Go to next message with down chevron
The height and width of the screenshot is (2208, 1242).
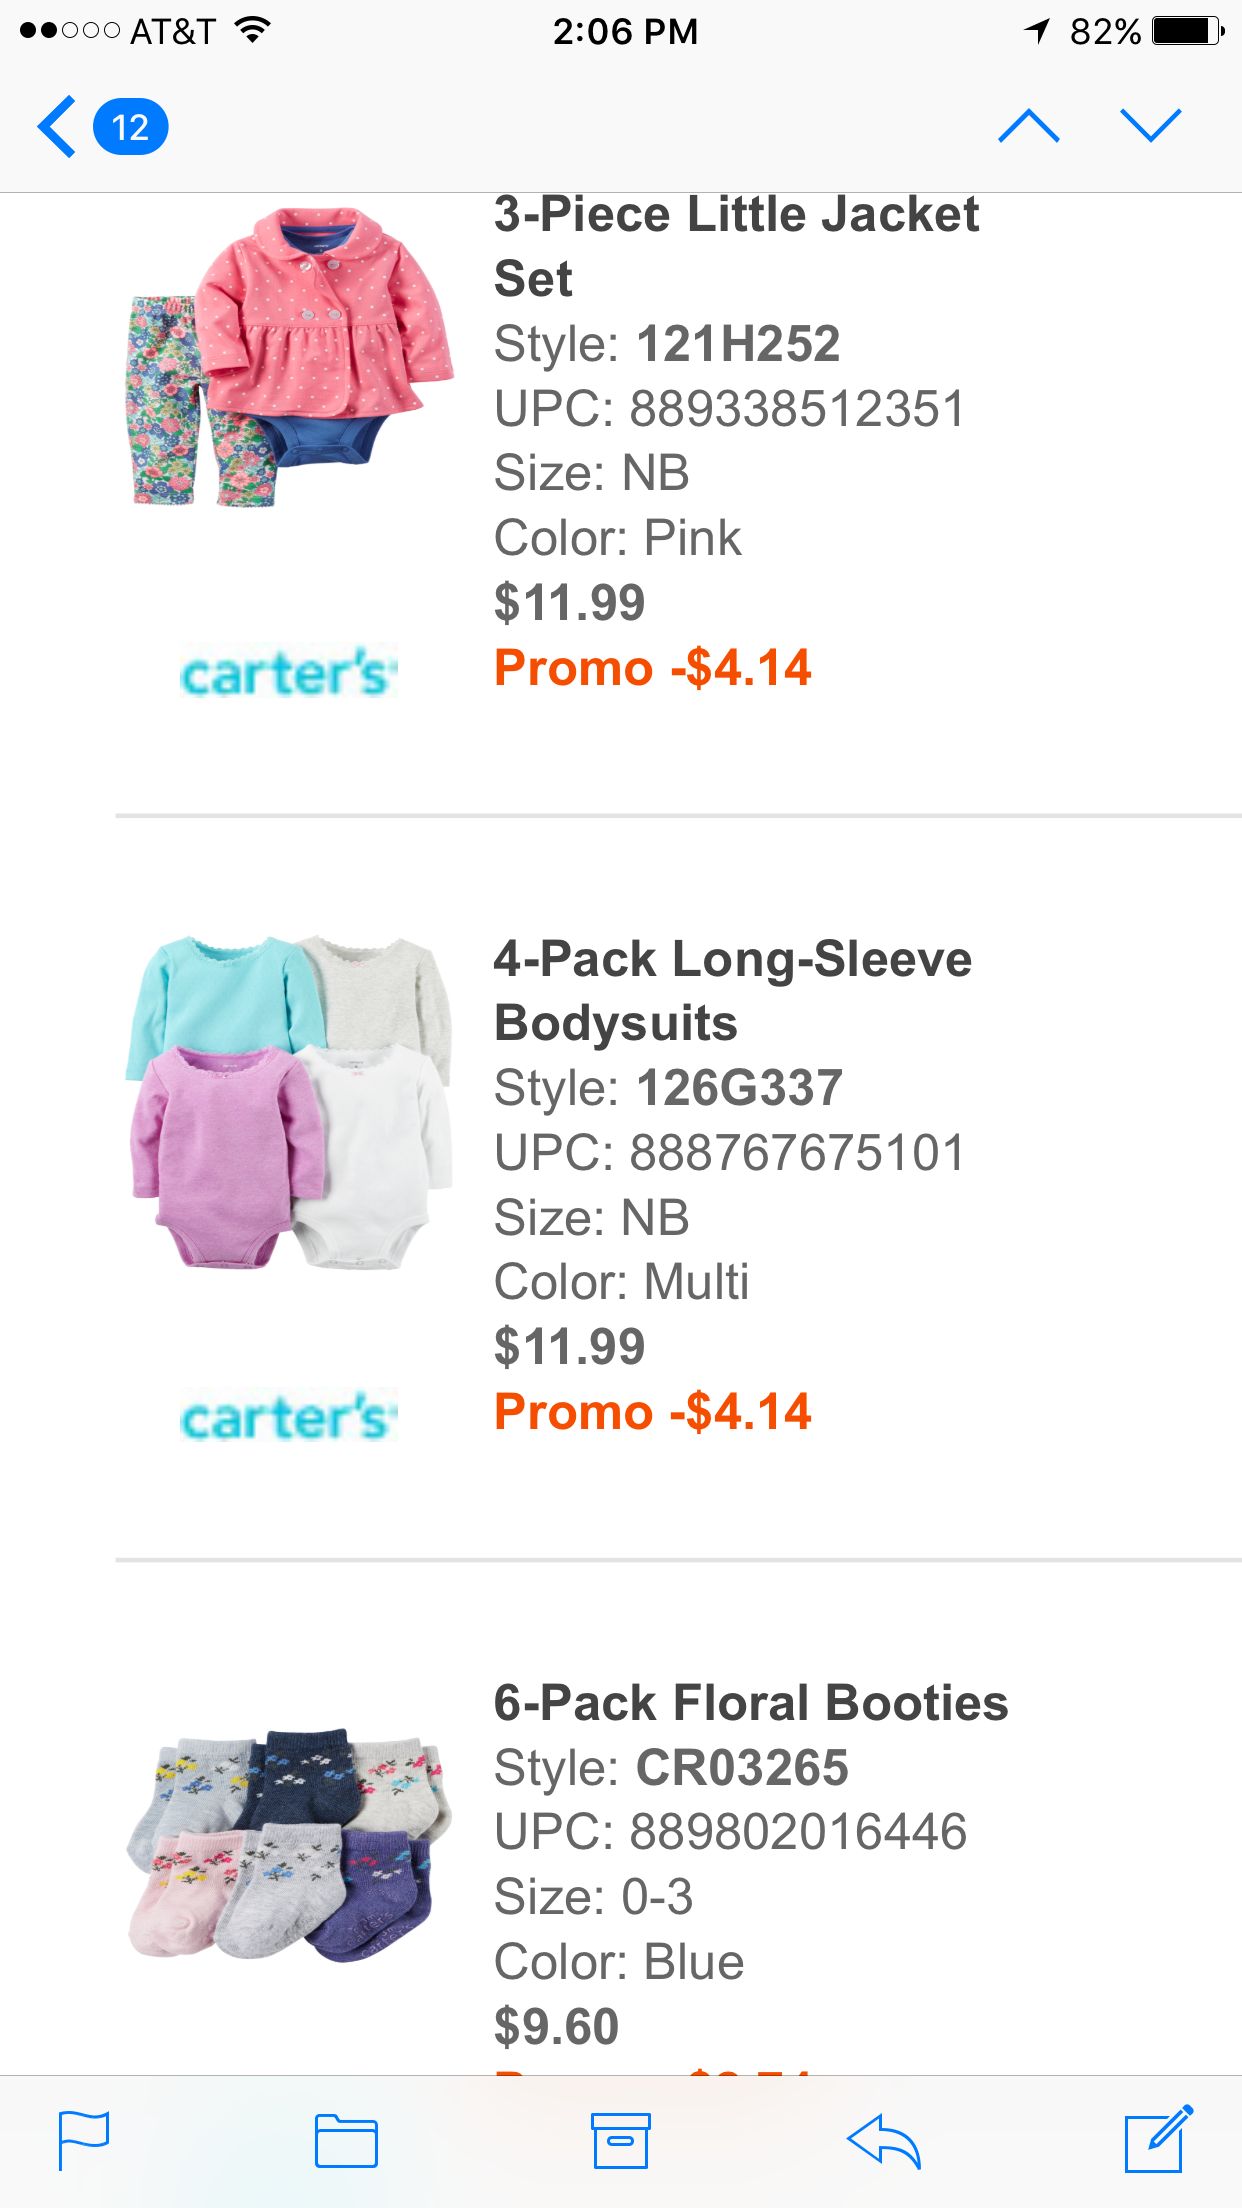(1151, 127)
